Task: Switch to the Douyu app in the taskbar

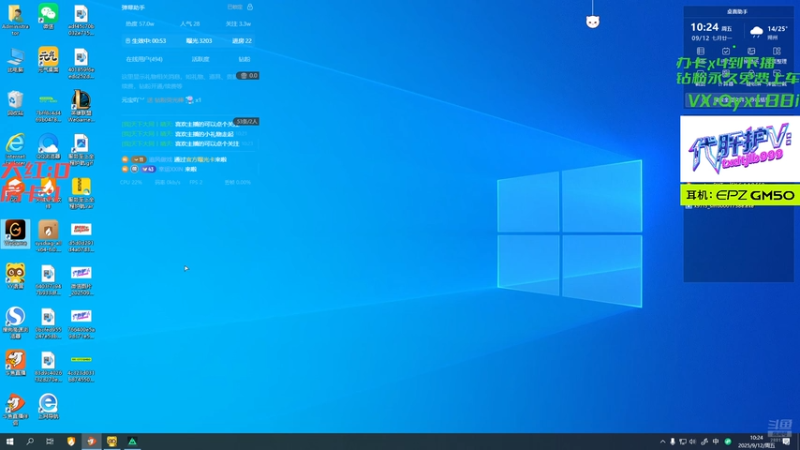Action: (91, 441)
